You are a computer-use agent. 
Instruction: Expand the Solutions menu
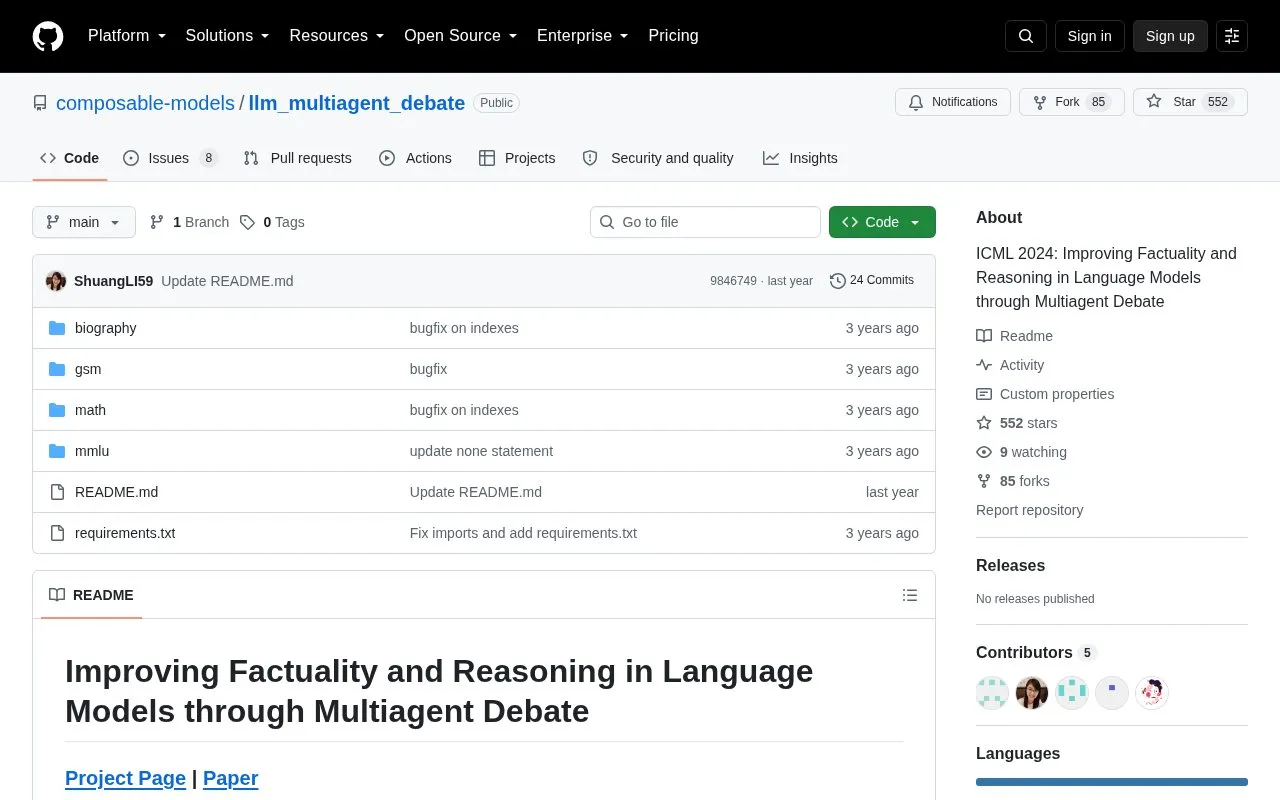coord(228,36)
